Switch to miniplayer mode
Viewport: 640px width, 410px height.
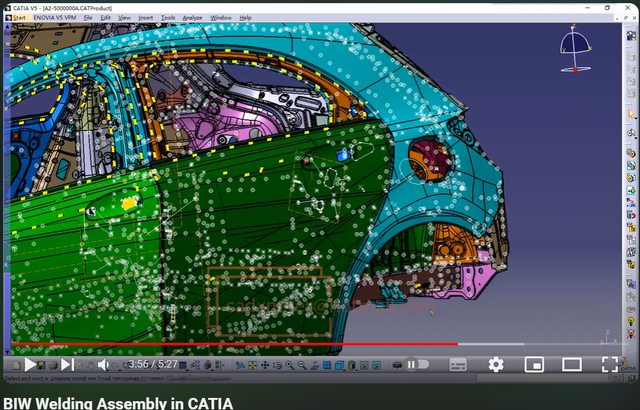point(533,365)
